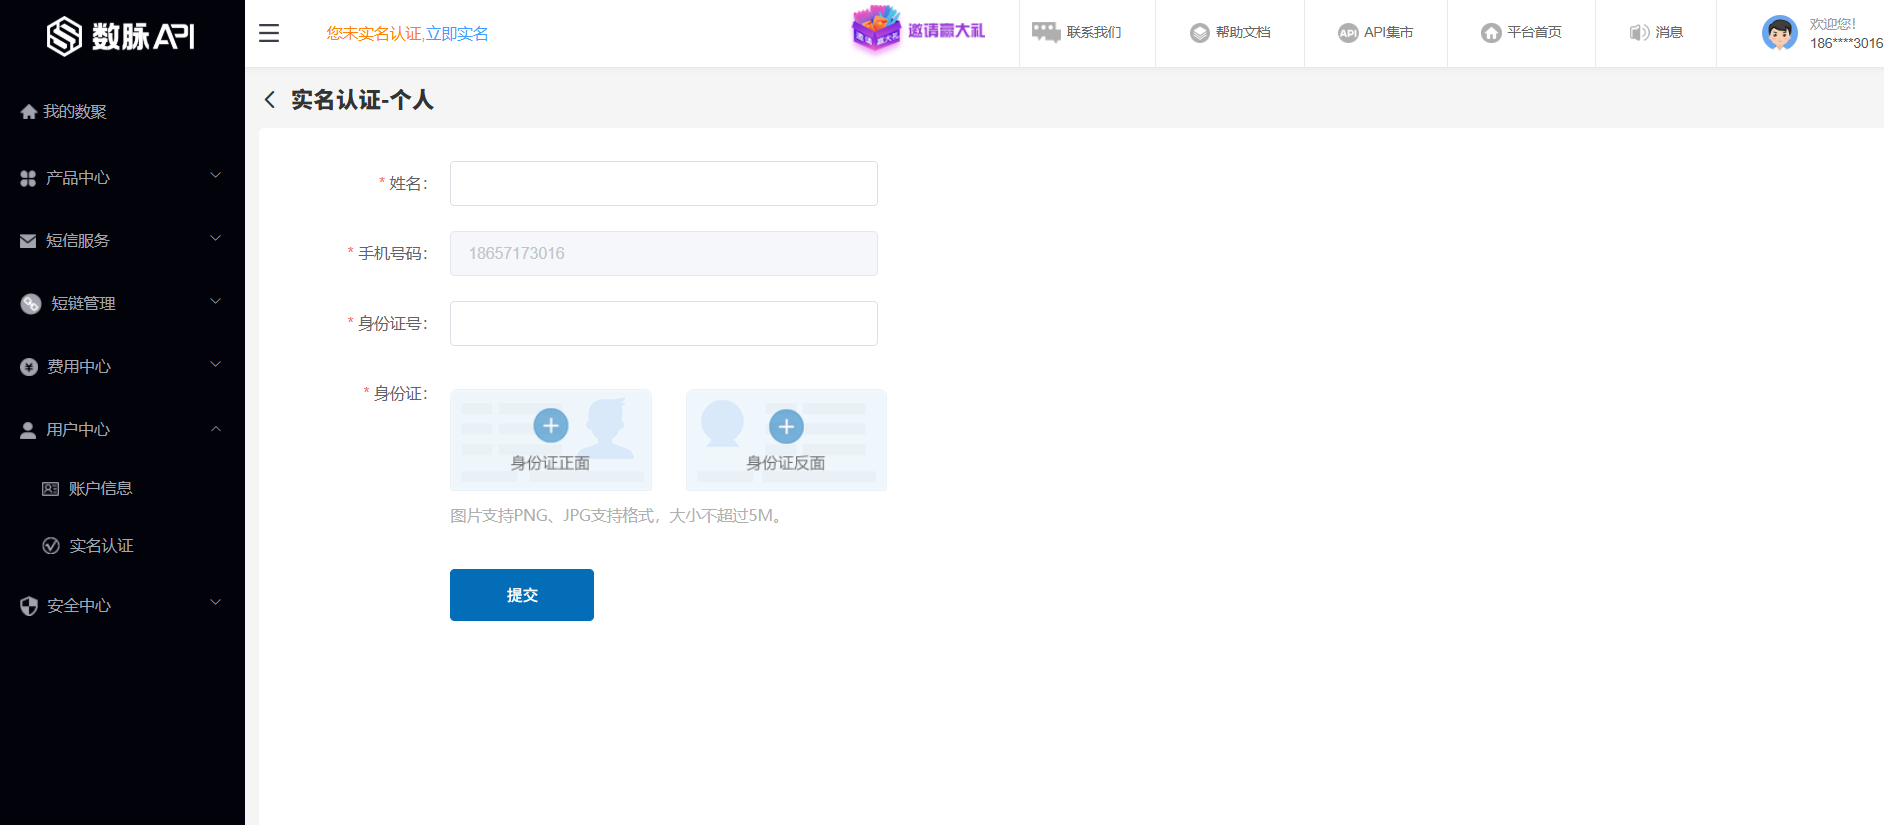The image size is (1884, 825).
Task: Click the hamburger menu collapse icon
Action: coord(269,33)
